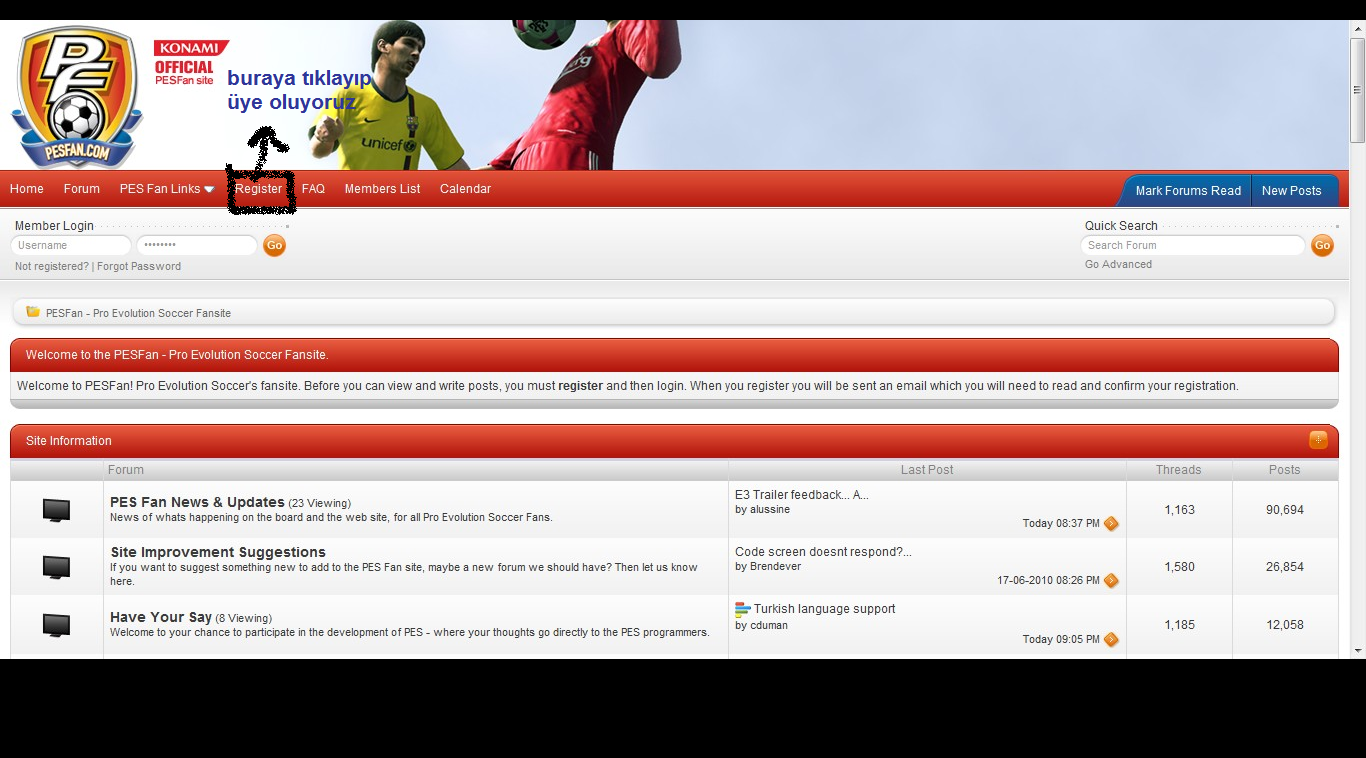Viewport: 1366px width, 758px height.
Task: Open the FAQ menu item
Action: pyautogui.click(x=313, y=189)
